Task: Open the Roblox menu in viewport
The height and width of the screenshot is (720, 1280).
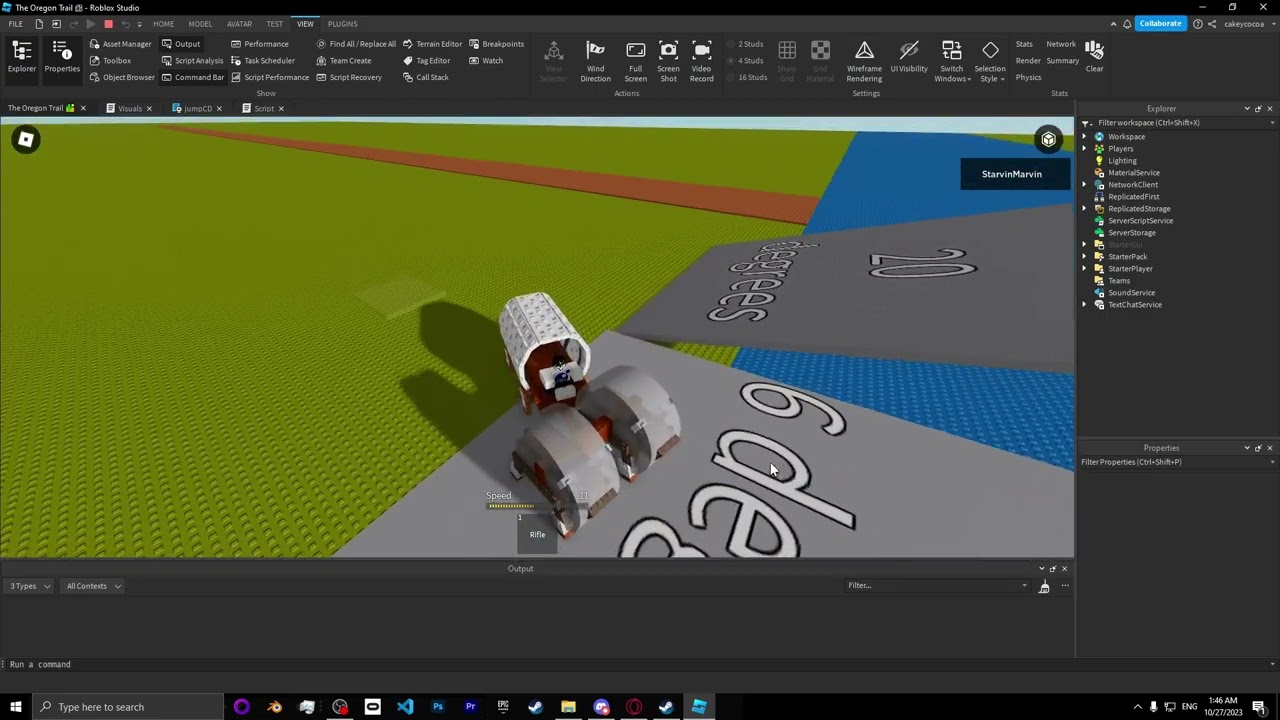Action: pos(26,140)
